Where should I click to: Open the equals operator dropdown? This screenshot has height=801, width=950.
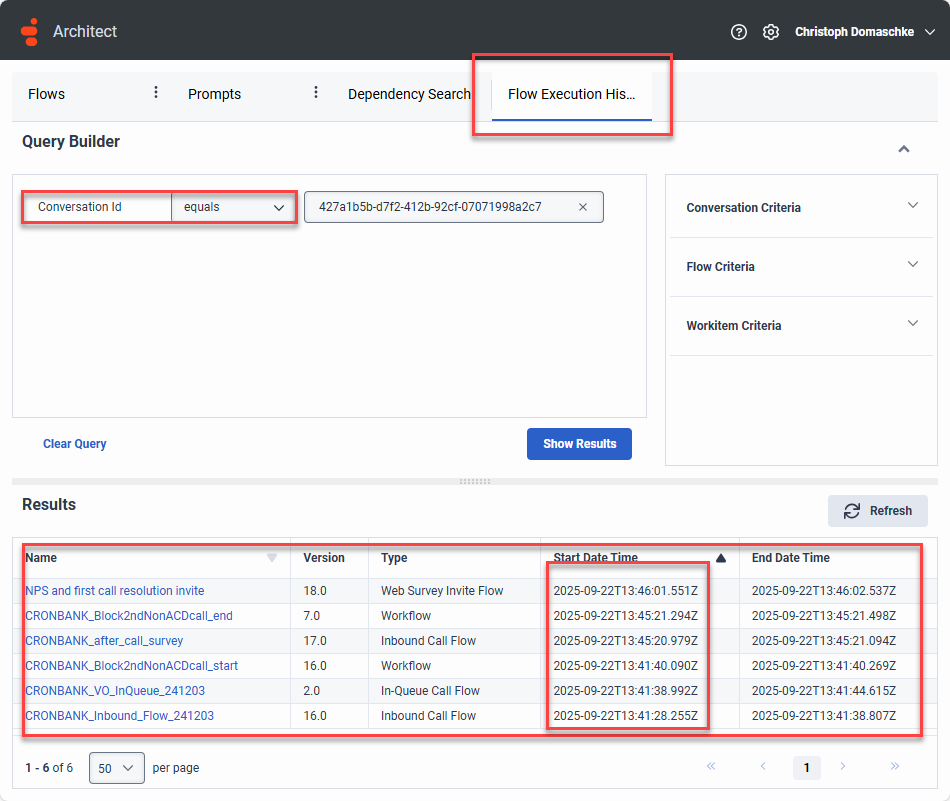coord(234,207)
